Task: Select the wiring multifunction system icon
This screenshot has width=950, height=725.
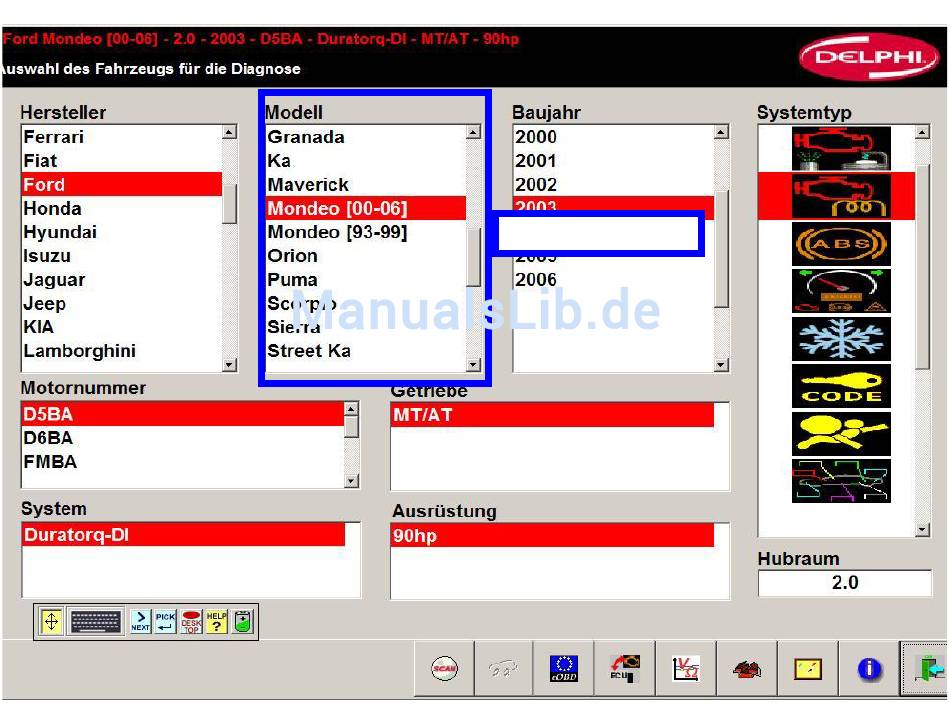Action: tap(841, 481)
